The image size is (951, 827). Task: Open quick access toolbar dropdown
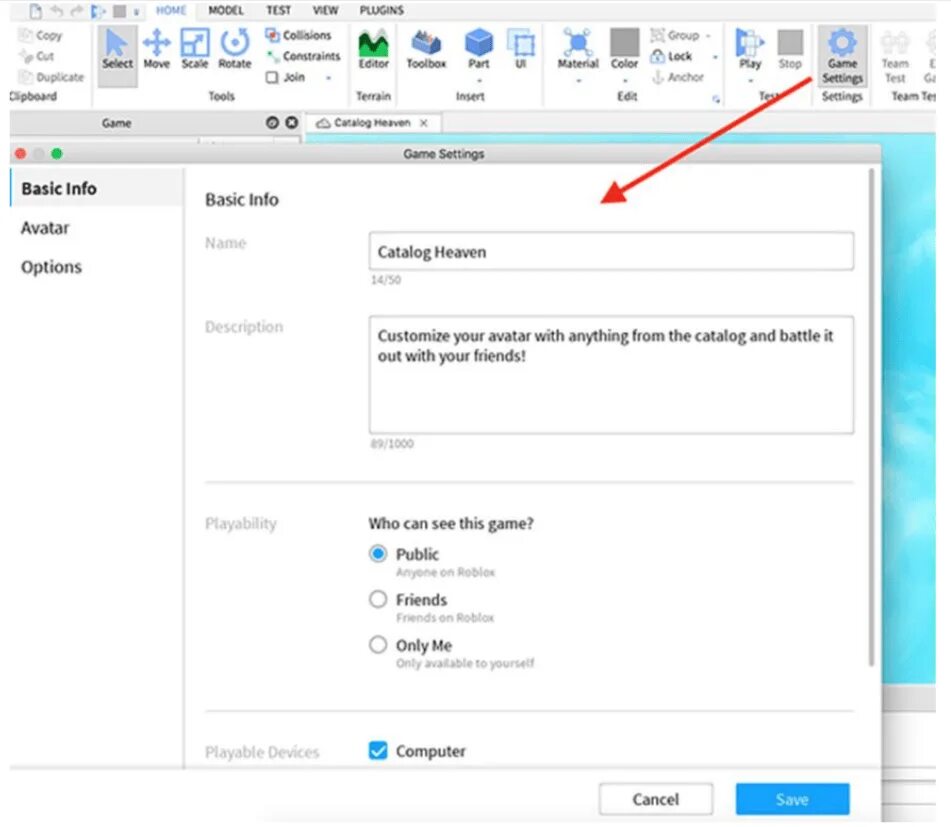point(136,12)
